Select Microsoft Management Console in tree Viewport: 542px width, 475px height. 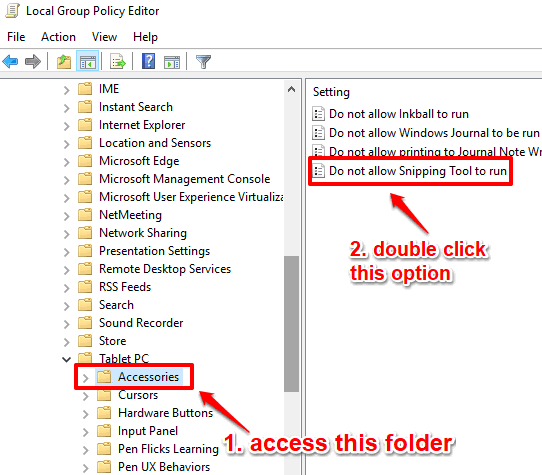[x=185, y=179]
